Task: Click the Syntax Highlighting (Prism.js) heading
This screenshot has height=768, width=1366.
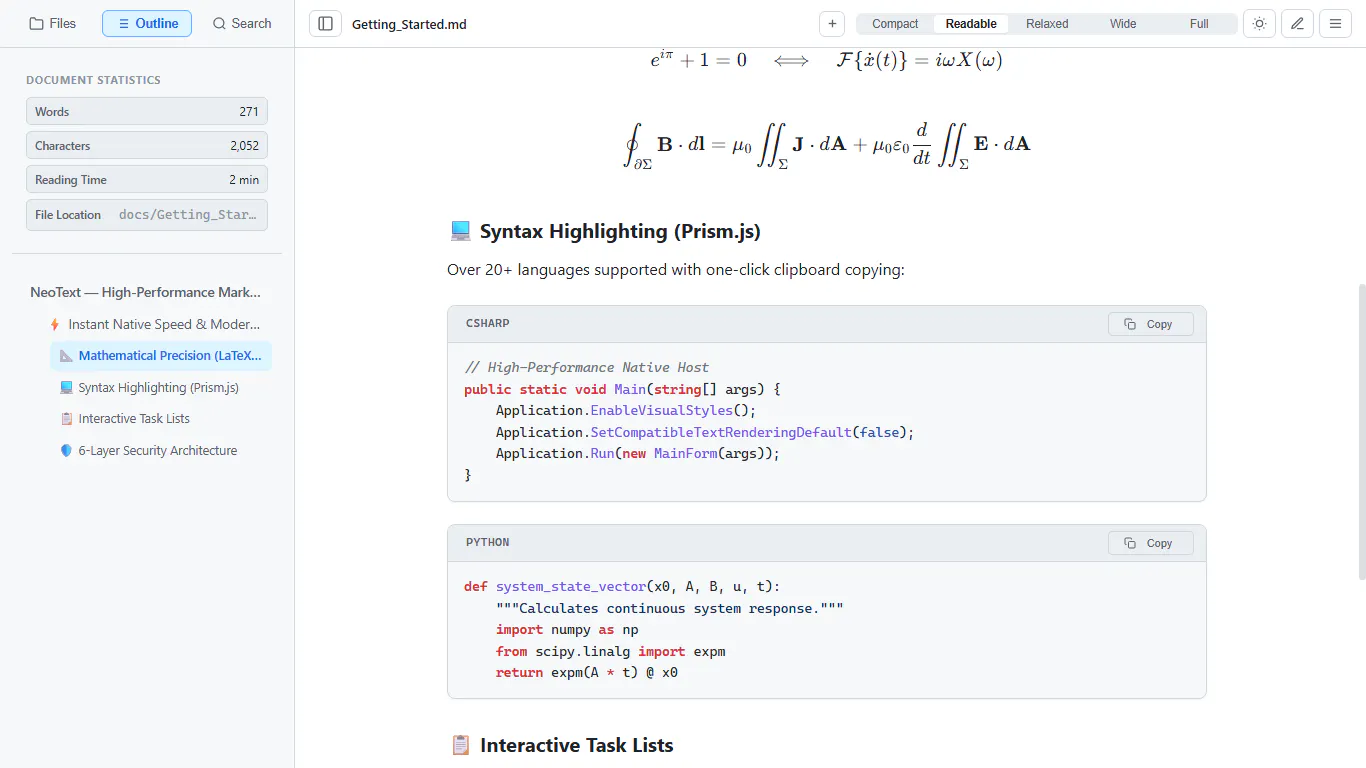Action: coord(605,231)
